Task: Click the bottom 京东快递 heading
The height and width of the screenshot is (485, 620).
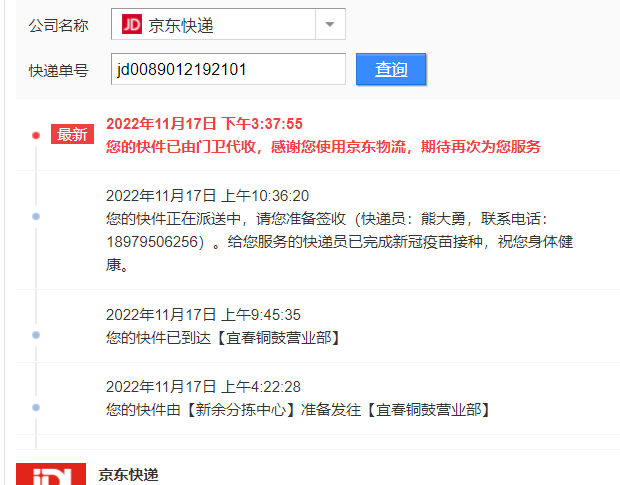Action: [x=129, y=475]
